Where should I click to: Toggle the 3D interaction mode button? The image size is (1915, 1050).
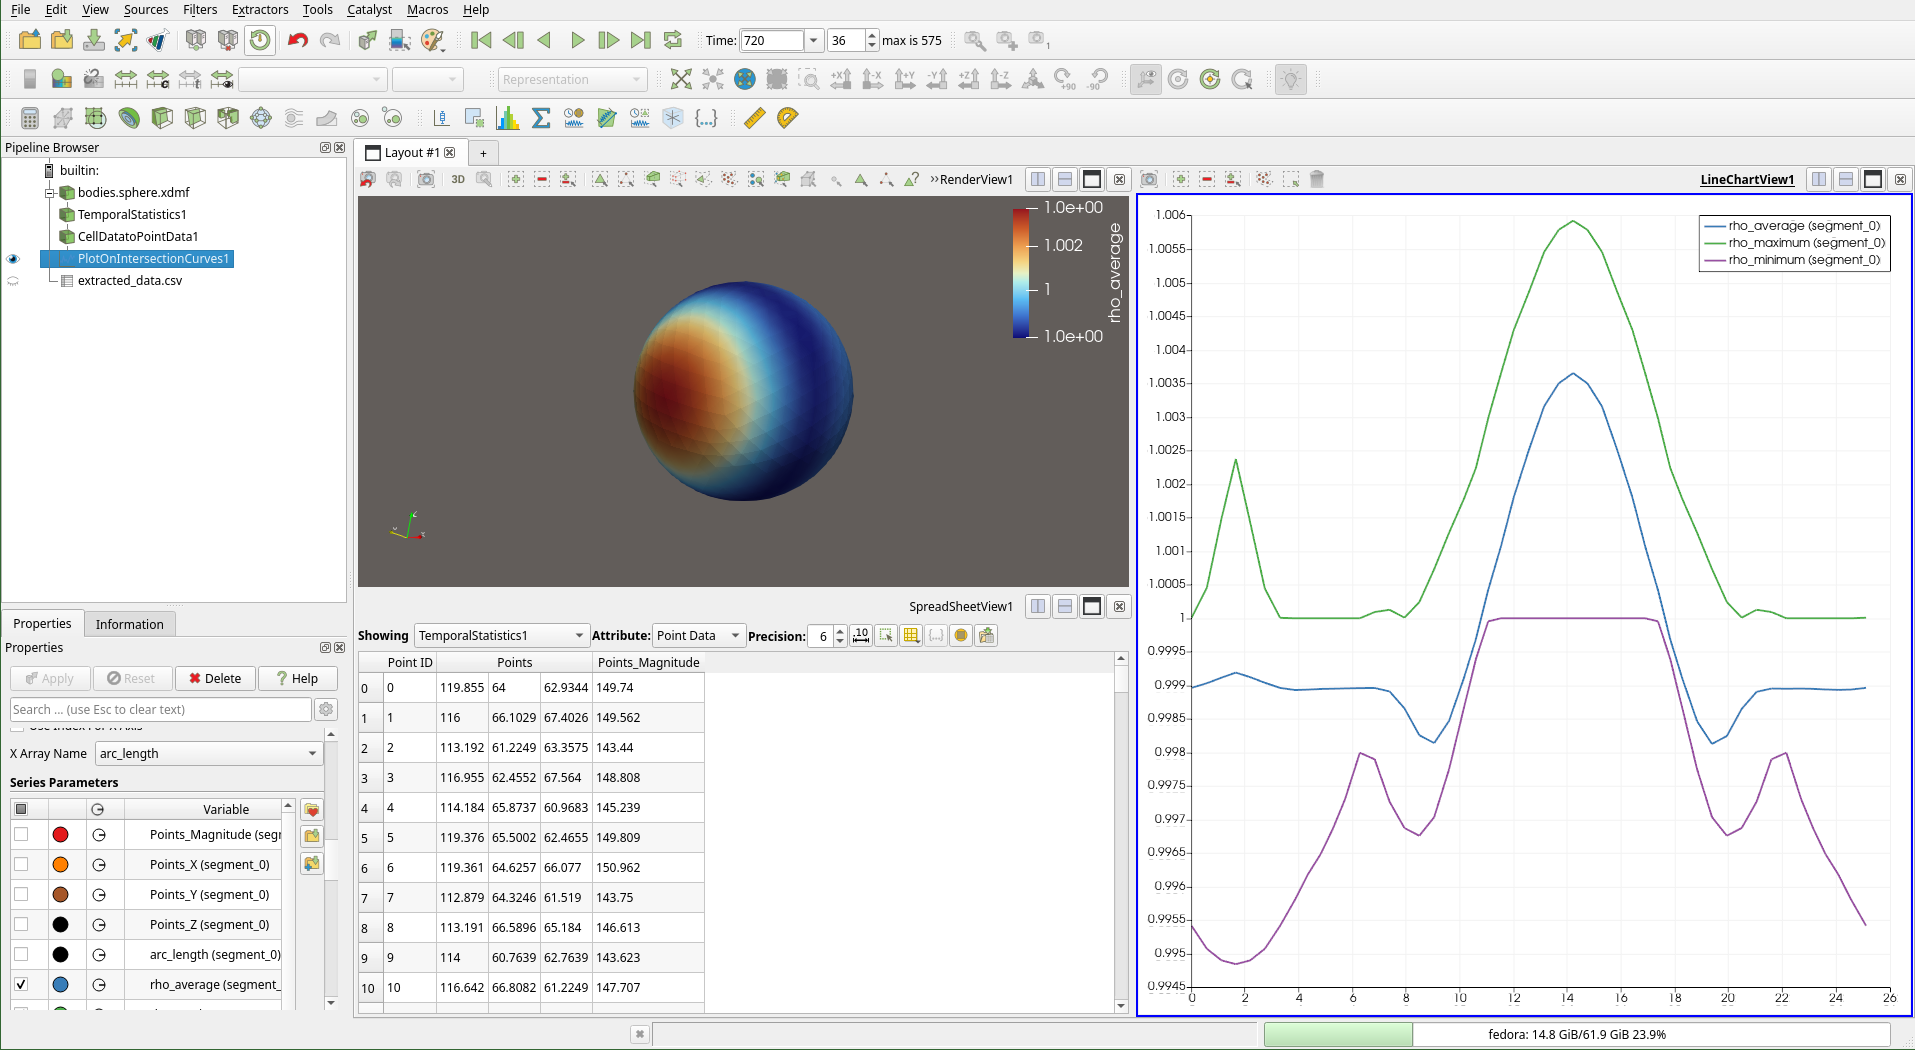tap(458, 180)
